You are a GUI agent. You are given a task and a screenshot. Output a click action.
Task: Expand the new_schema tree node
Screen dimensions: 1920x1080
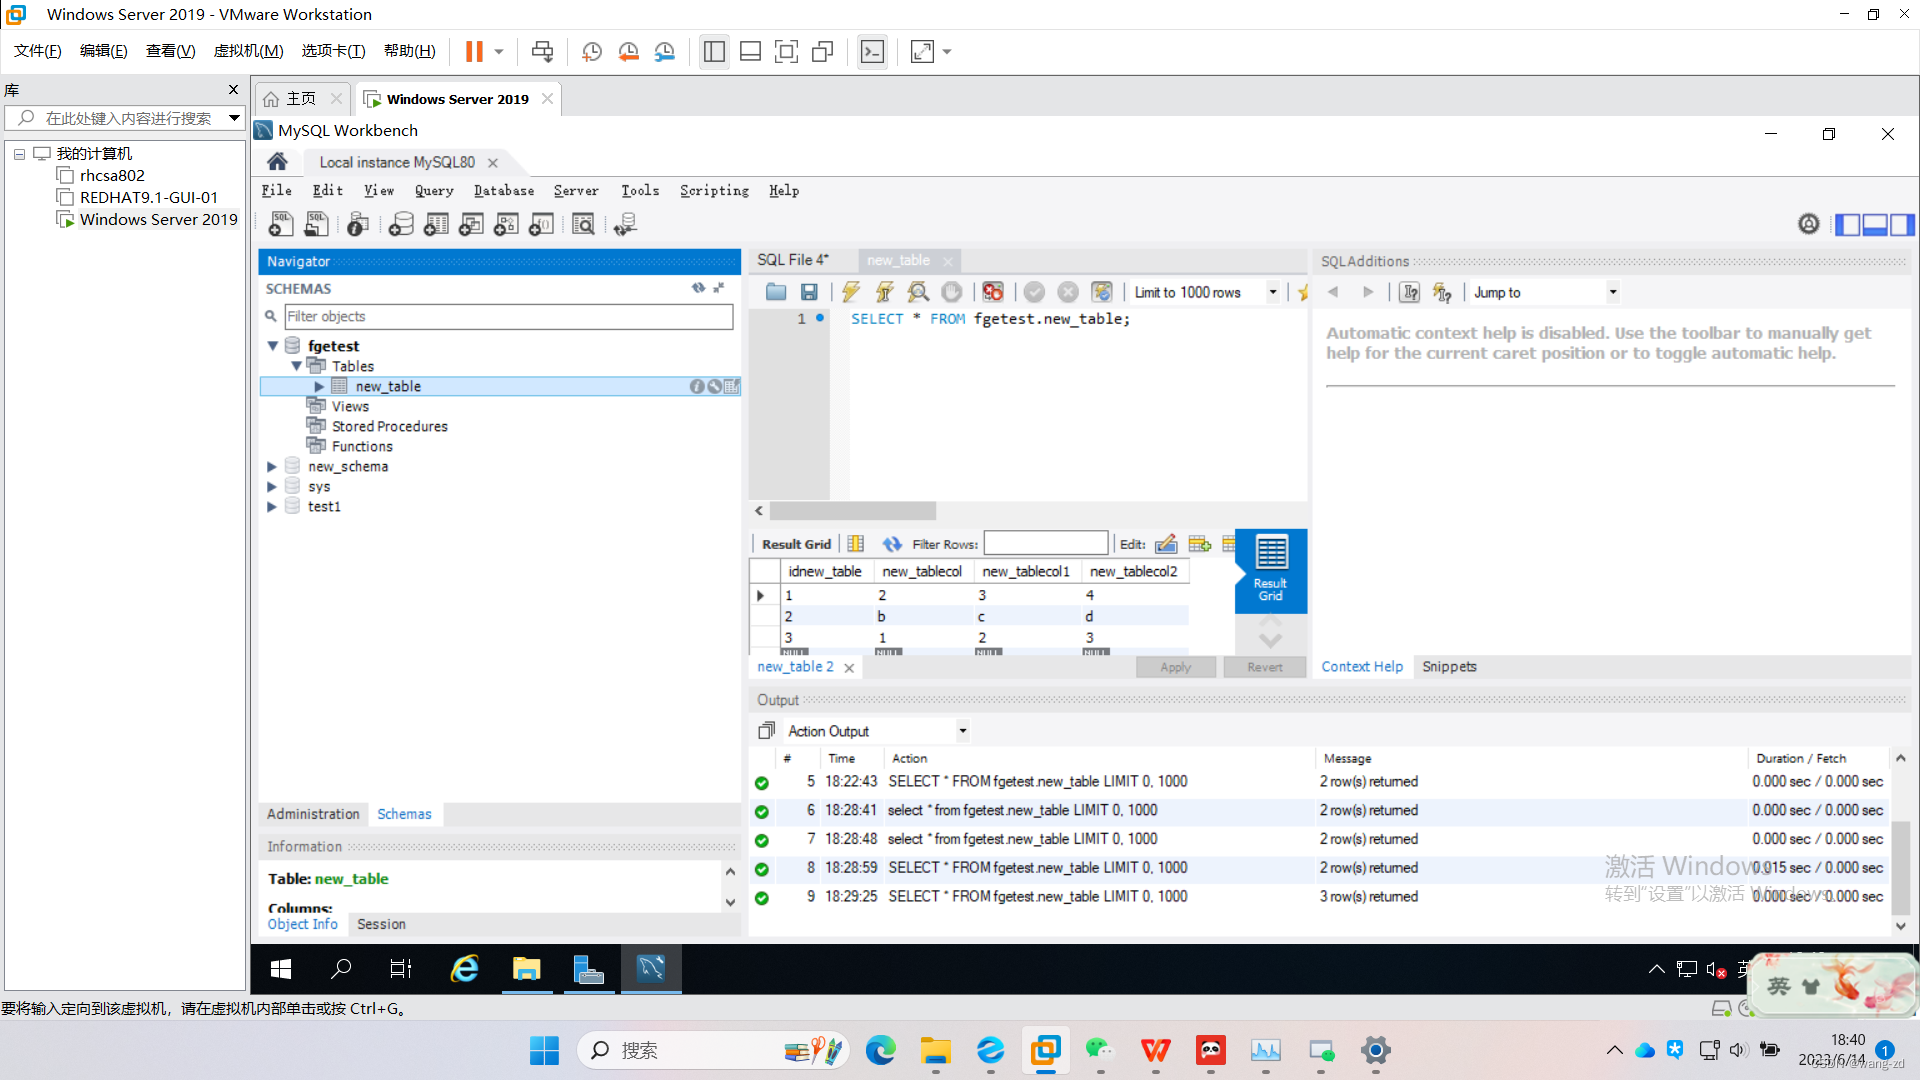[271, 466]
